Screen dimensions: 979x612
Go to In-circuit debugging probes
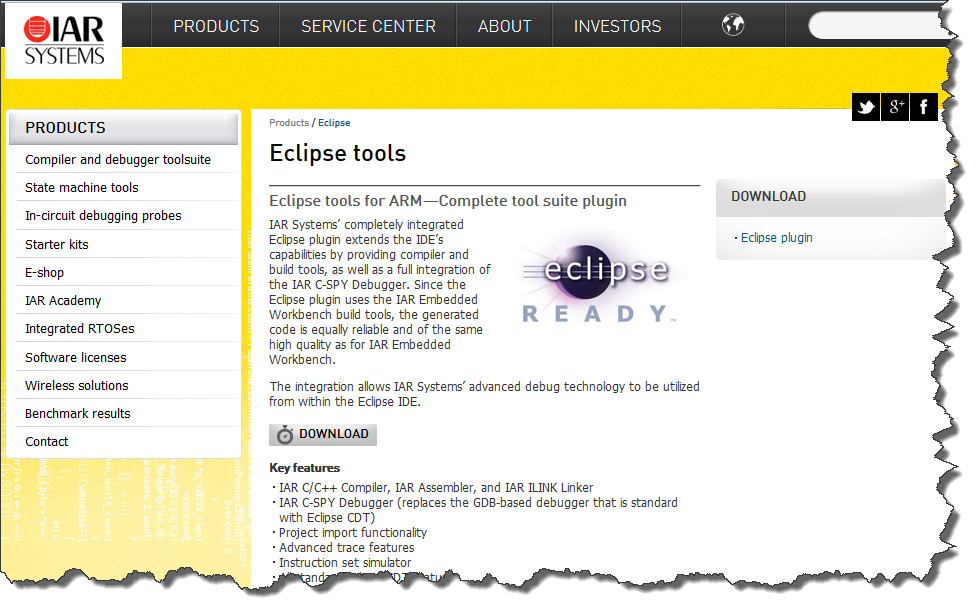tap(103, 216)
